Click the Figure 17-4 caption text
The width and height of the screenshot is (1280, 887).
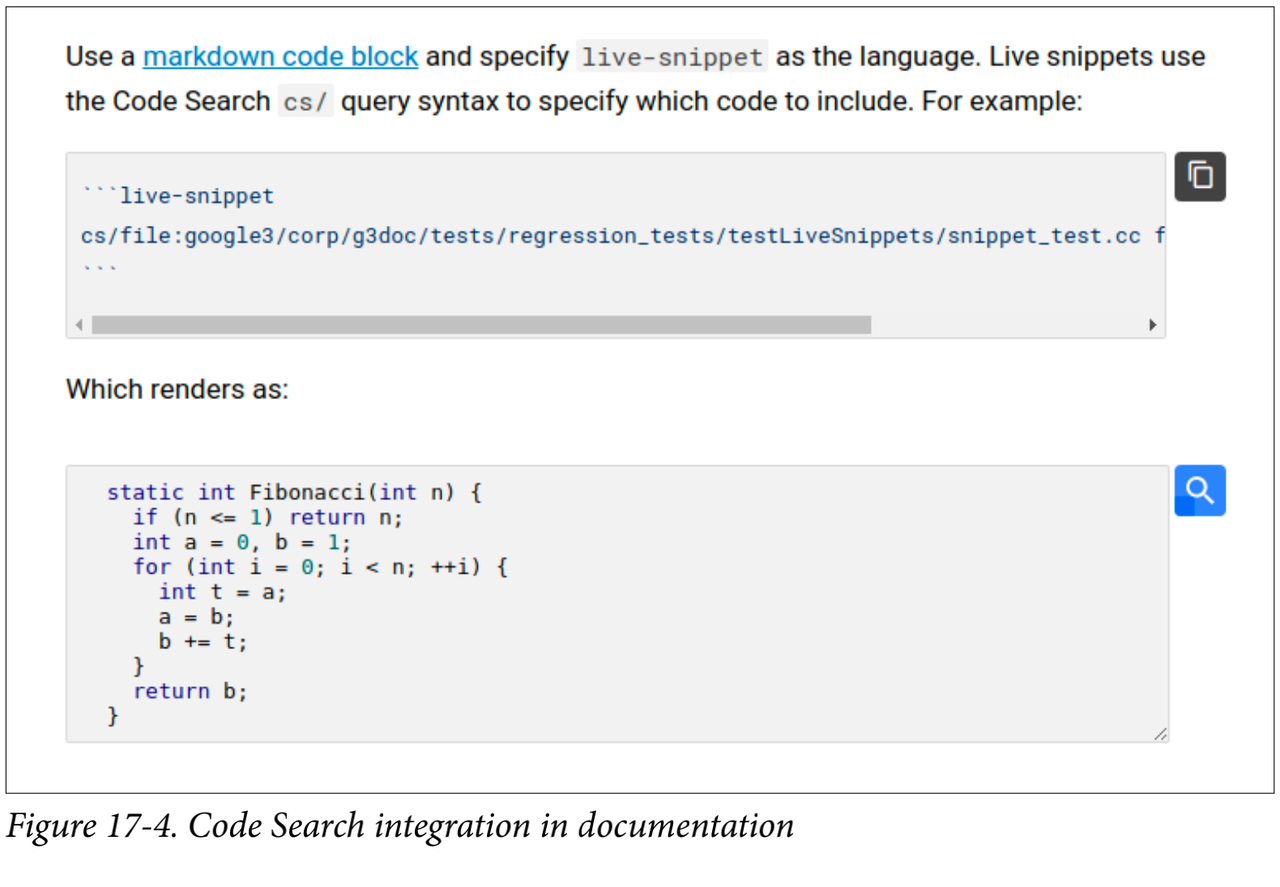[400, 827]
